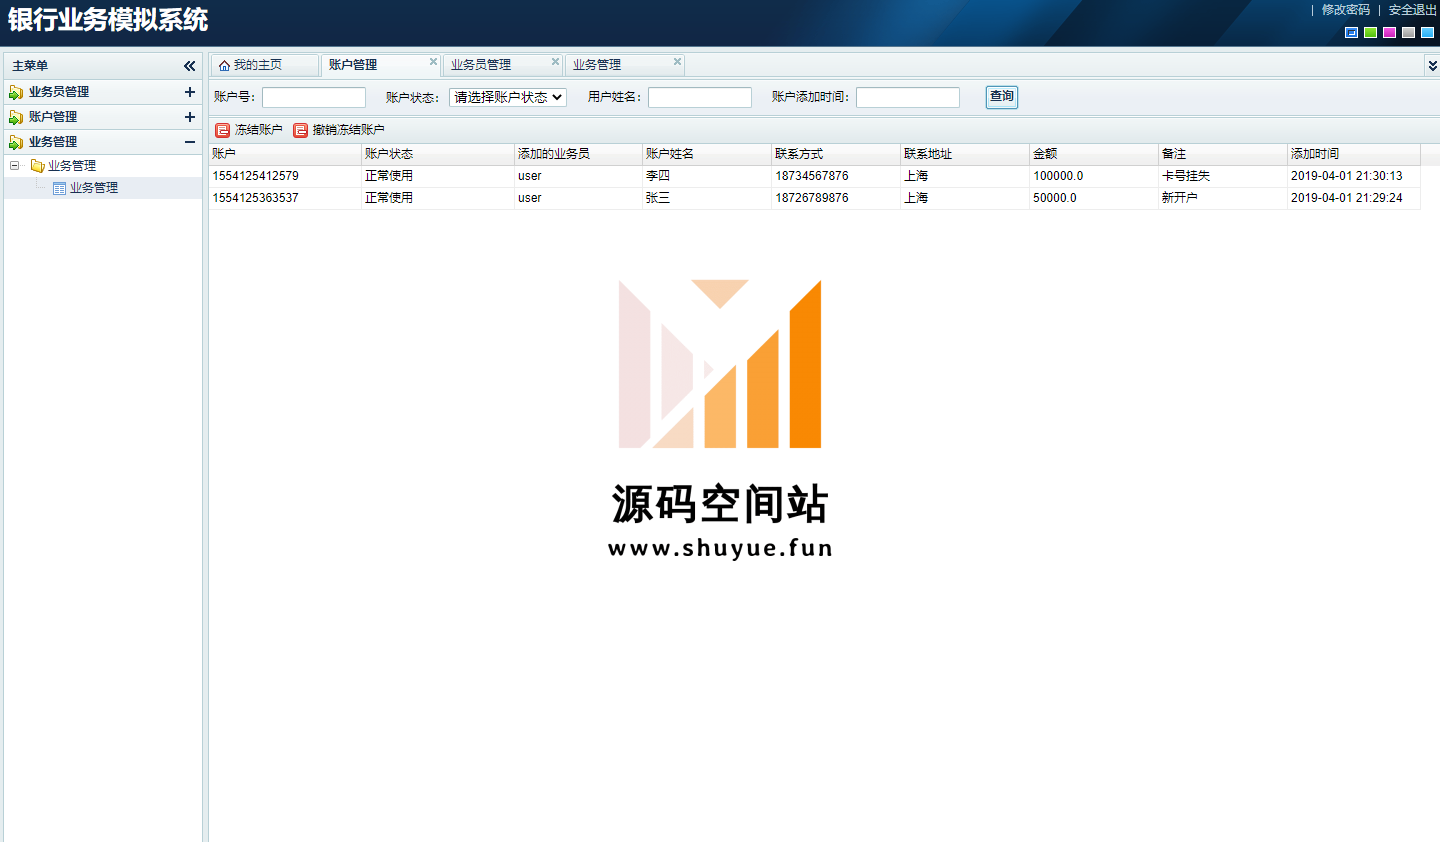
Task: Open the tab overflow double-chevron menu
Action: click(1432, 66)
